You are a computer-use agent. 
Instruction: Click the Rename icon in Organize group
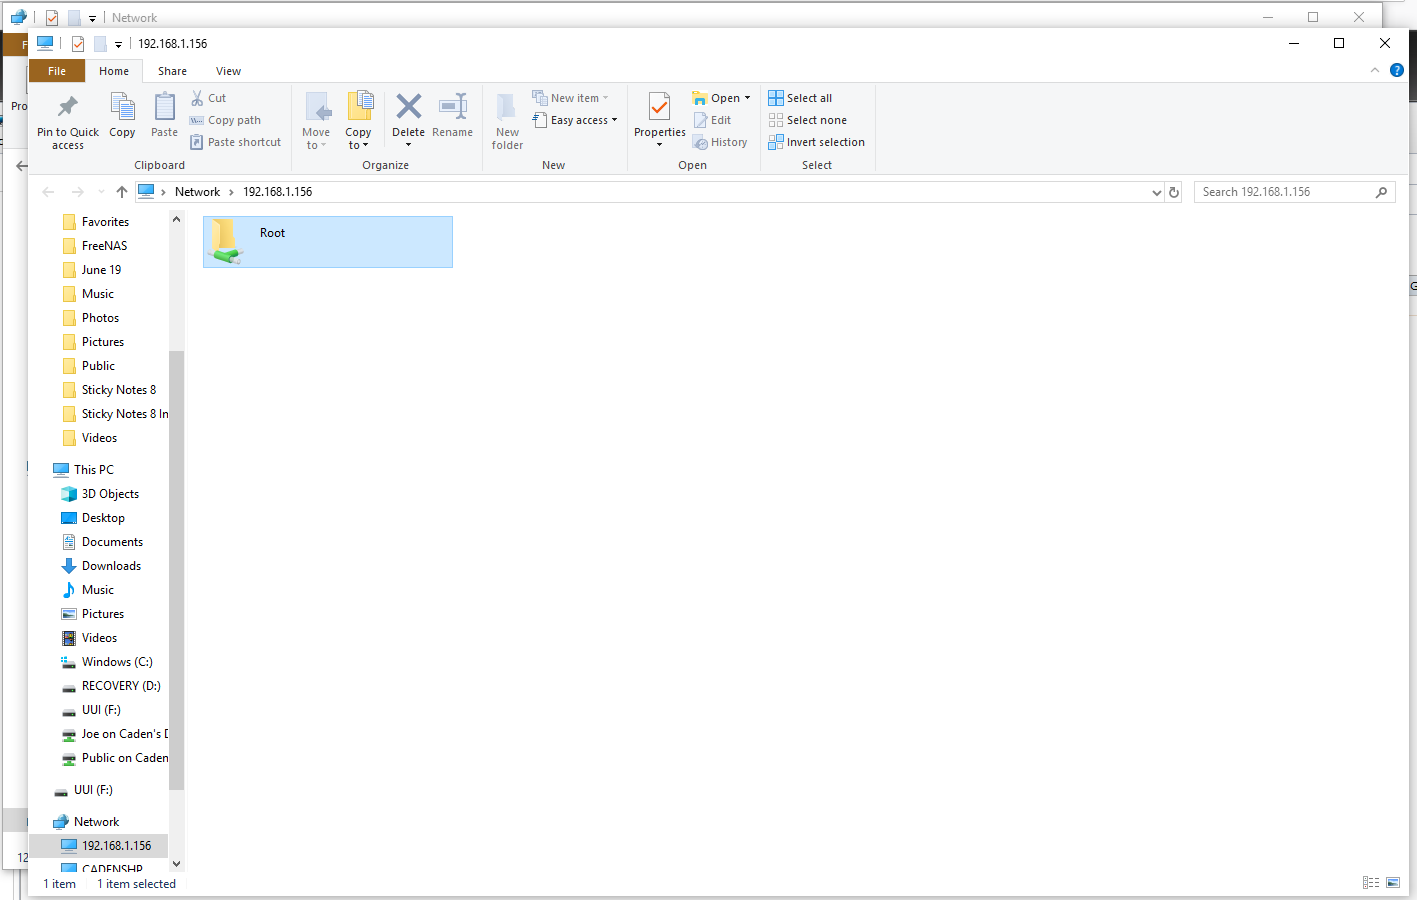coord(452,107)
